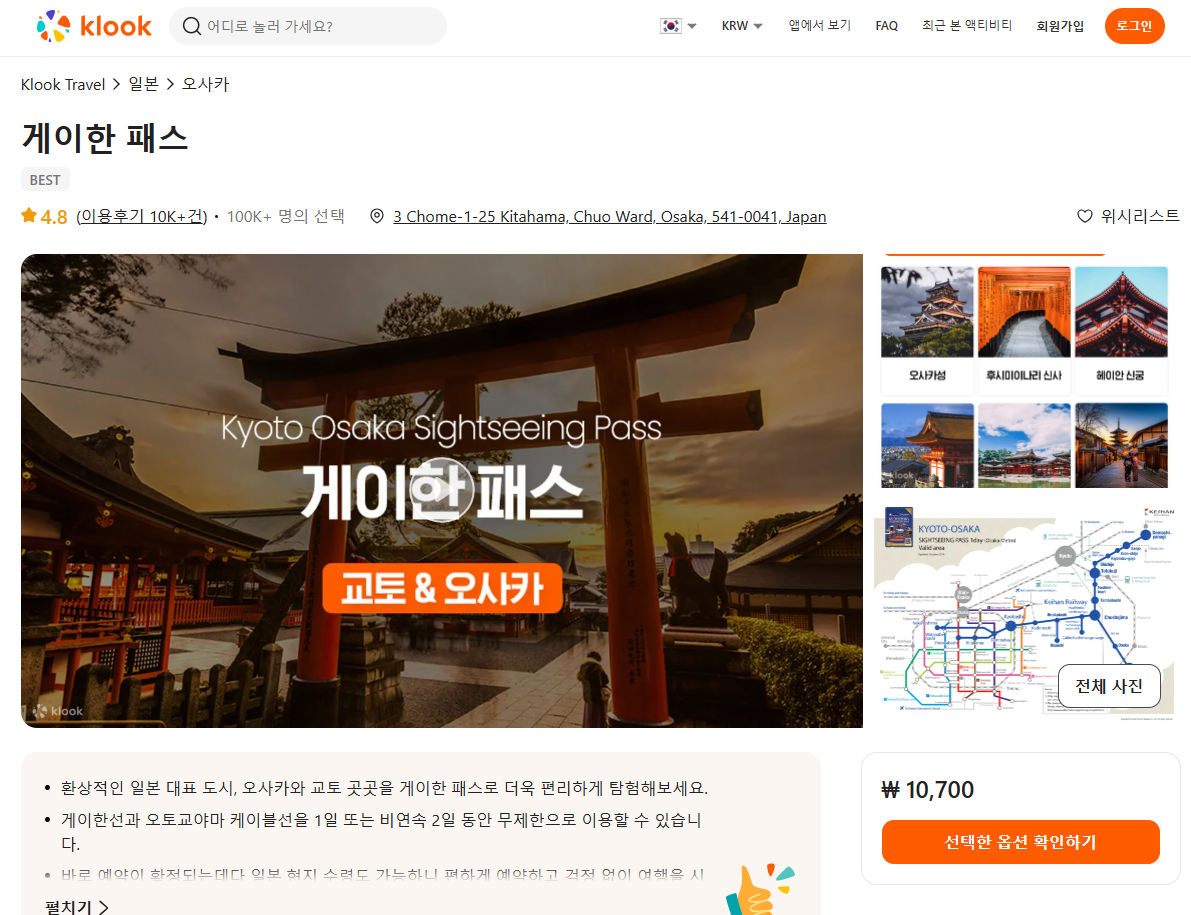Toggle the 위시리스트 heart icon
The height and width of the screenshot is (915, 1191).
click(x=1085, y=216)
